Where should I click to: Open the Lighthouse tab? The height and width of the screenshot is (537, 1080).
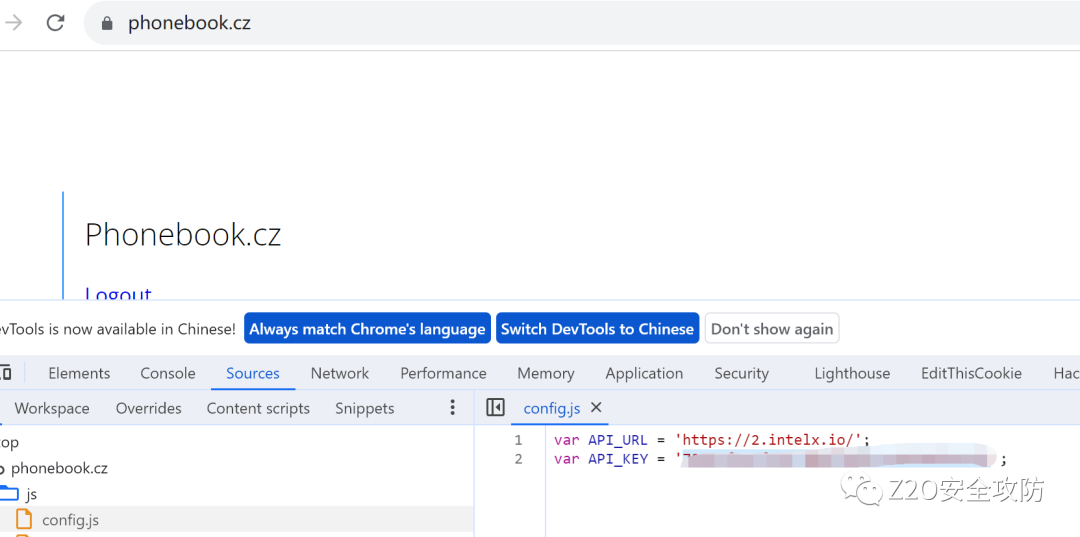852,373
